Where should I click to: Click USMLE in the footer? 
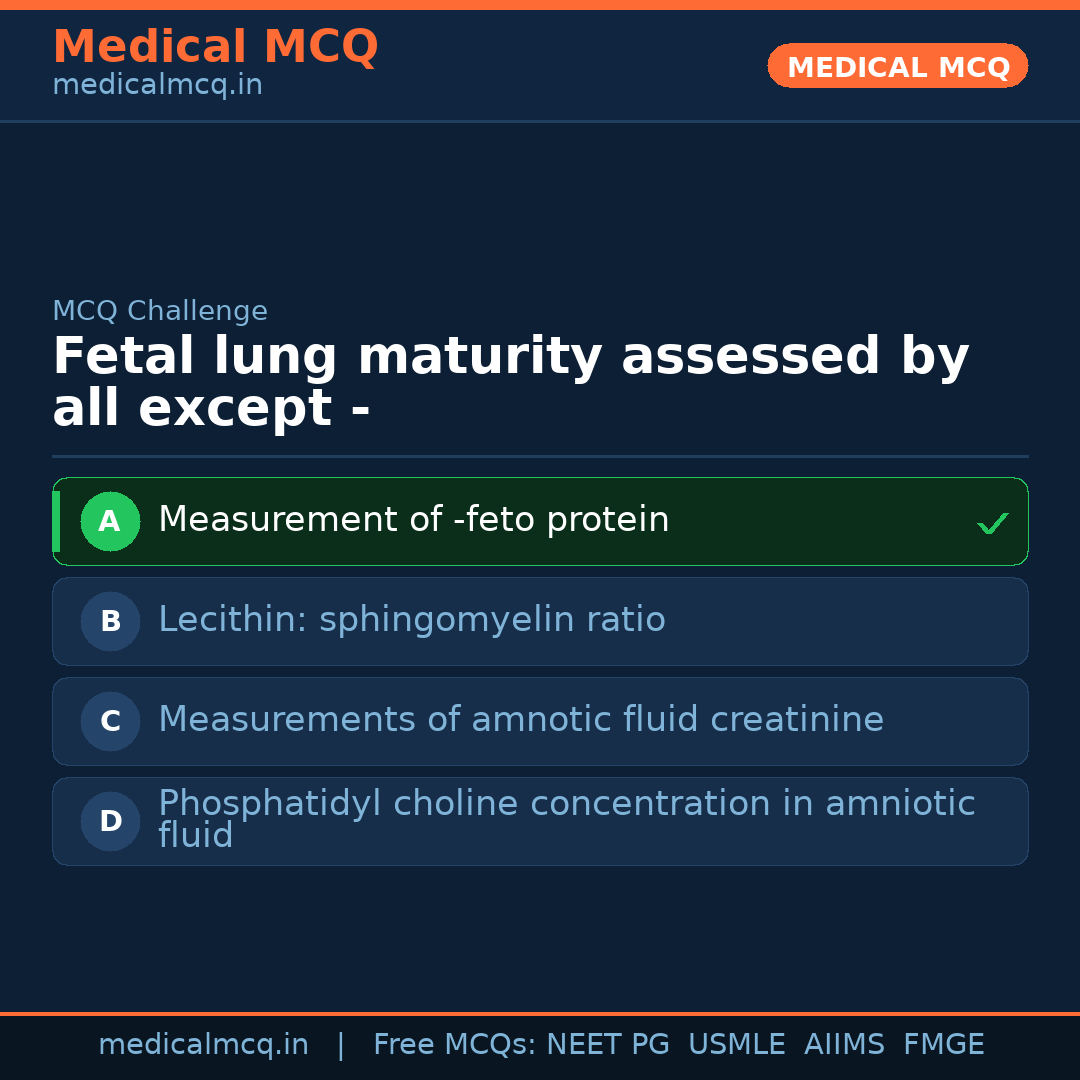click(736, 1045)
